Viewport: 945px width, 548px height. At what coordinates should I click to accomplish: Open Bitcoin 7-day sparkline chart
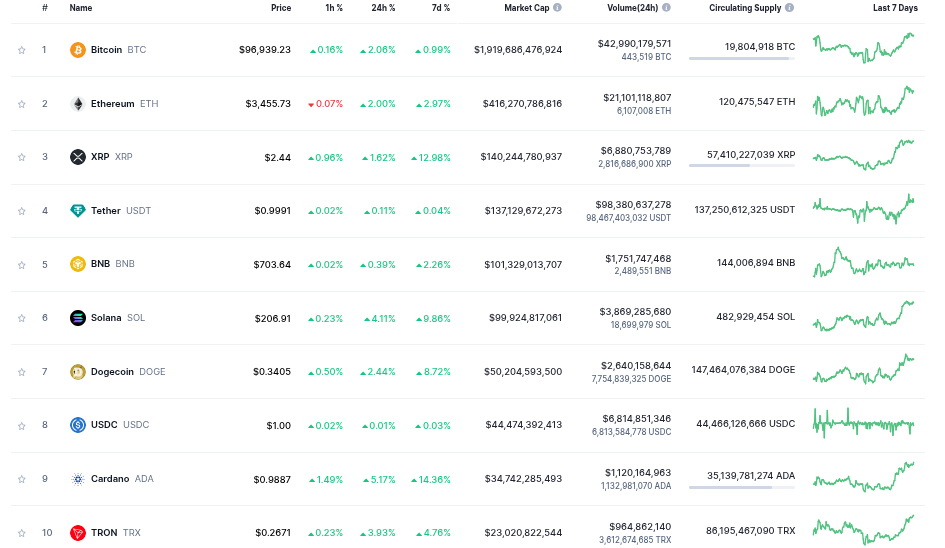point(863,48)
